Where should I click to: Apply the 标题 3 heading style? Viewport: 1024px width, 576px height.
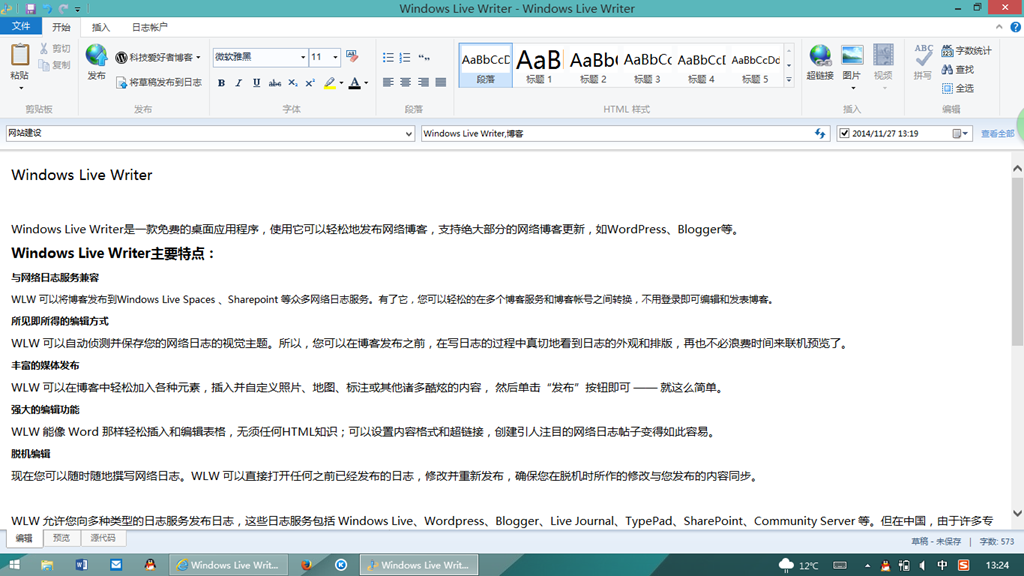pyautogui.click(x=647, y=65)
